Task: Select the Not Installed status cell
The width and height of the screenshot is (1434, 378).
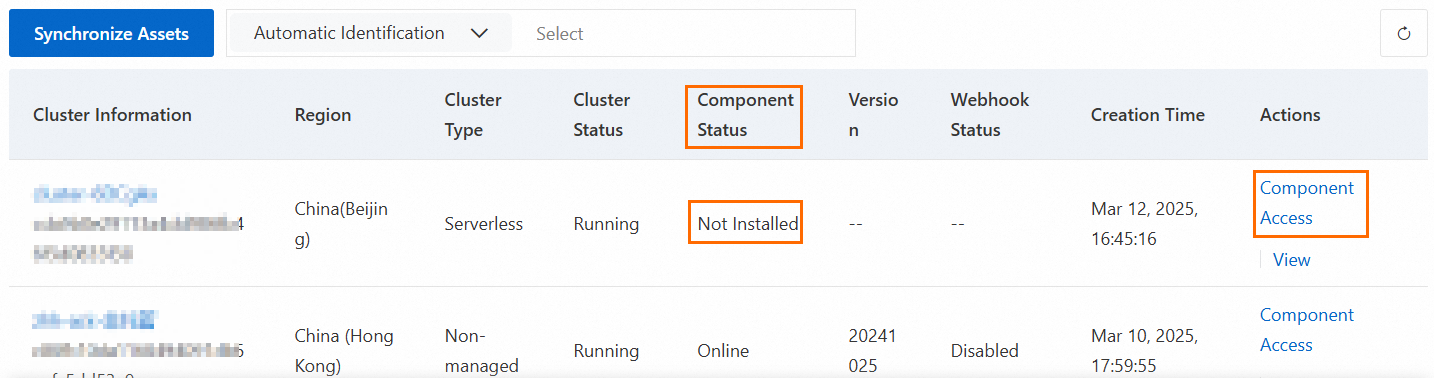Action: click(748, 224)
